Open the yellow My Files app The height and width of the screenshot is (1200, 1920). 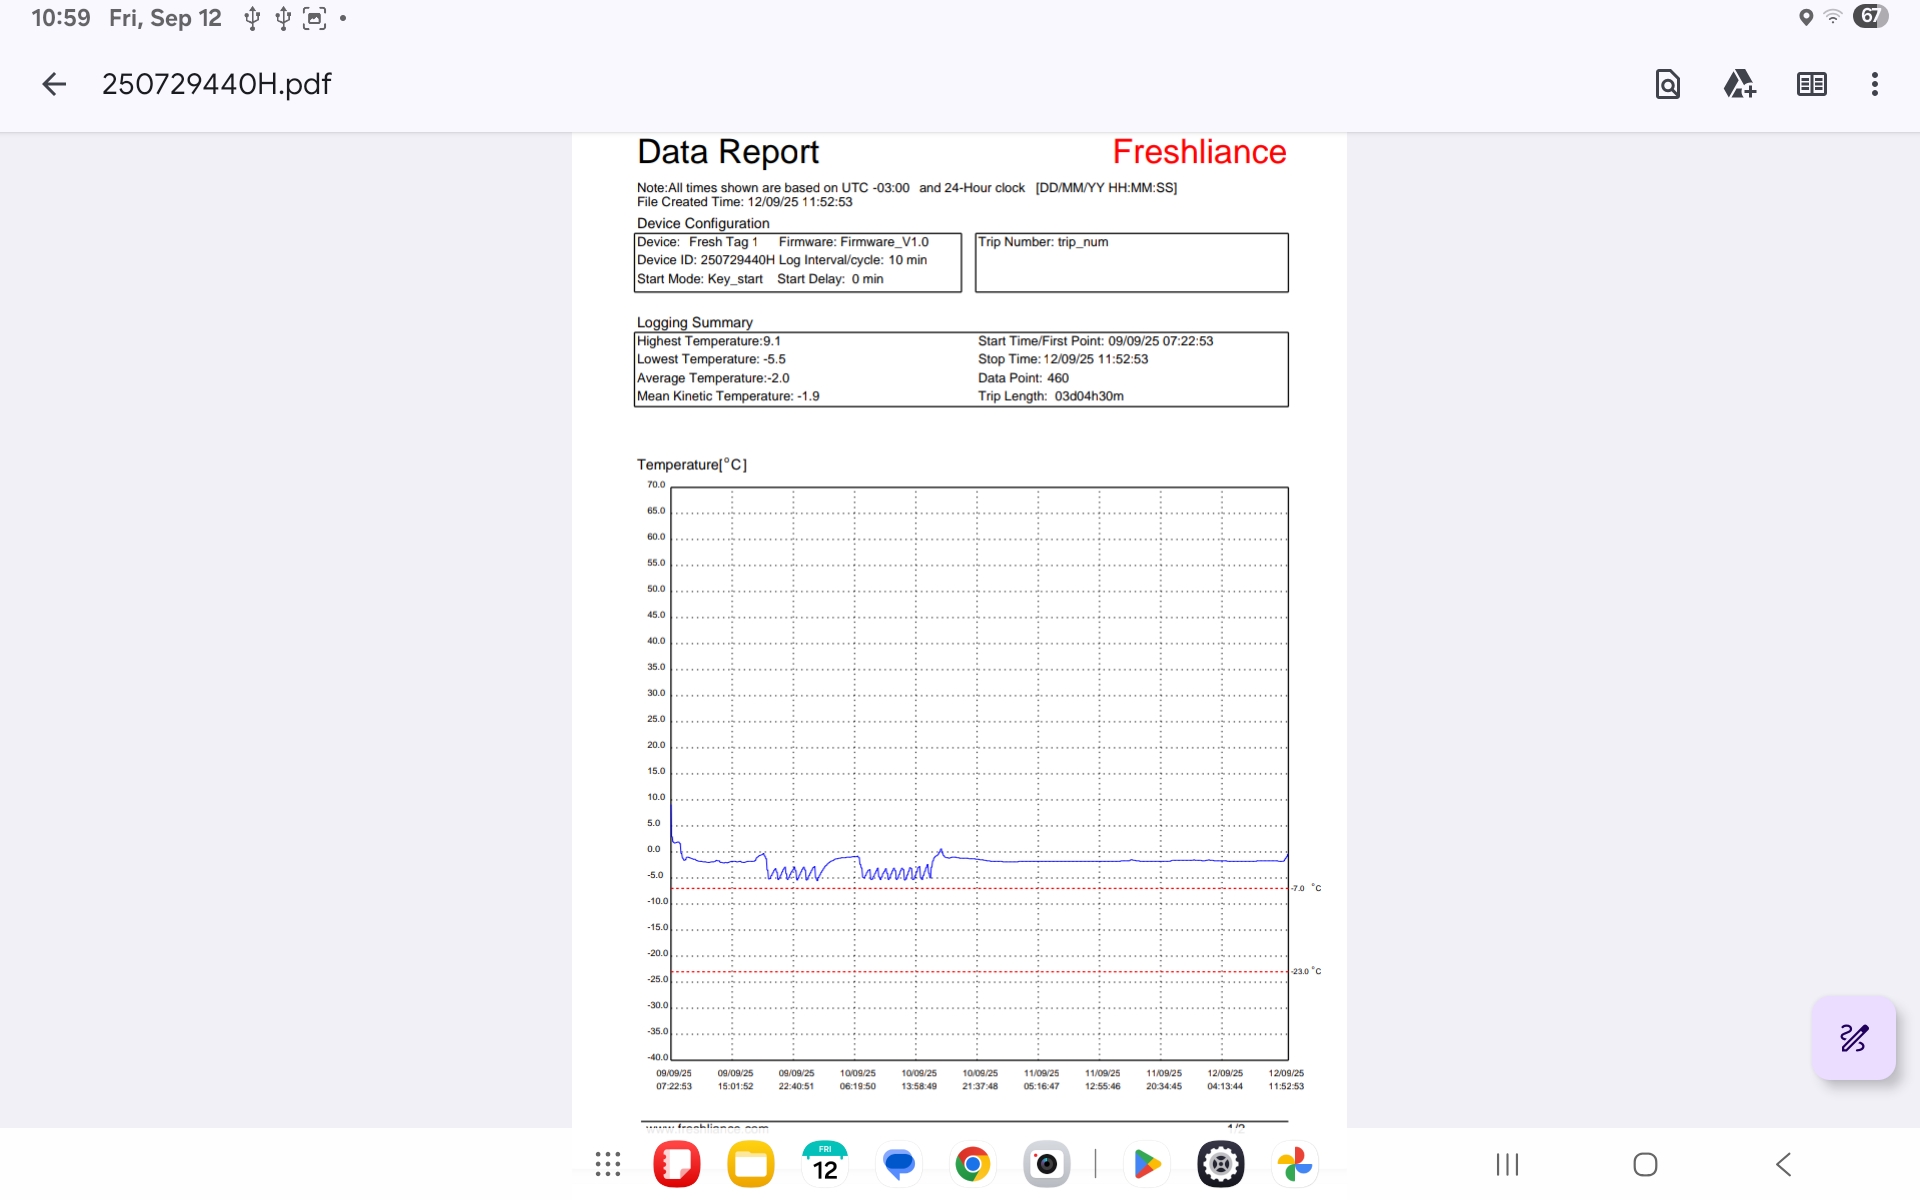751,1164
